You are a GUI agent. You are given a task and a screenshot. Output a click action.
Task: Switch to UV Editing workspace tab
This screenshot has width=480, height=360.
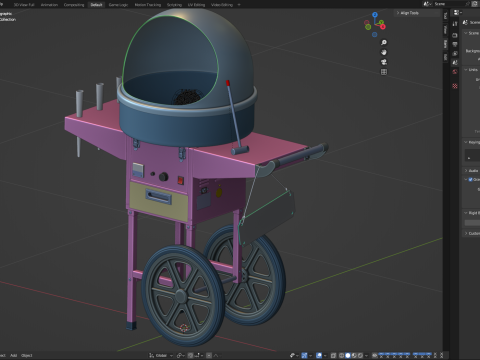click(196, 5)
